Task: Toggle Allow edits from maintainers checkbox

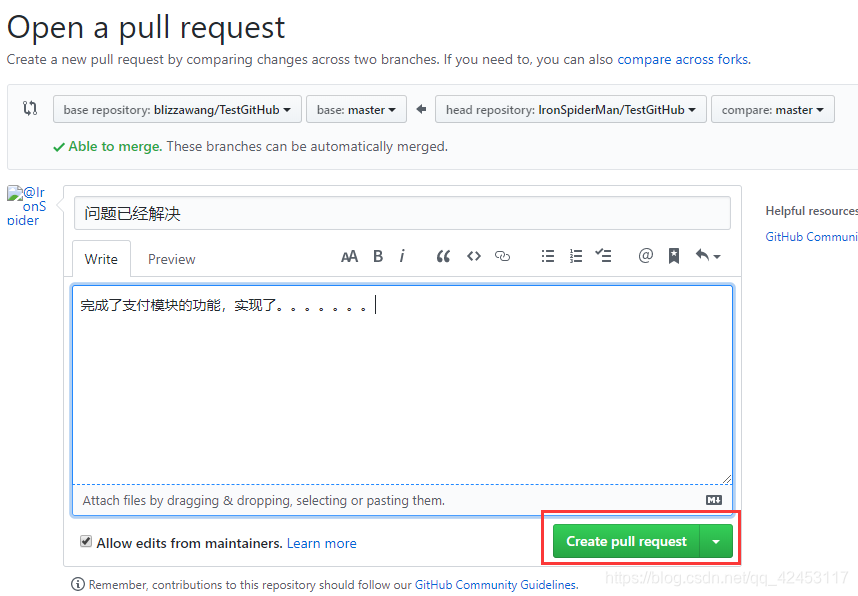Action: [86, 542]
